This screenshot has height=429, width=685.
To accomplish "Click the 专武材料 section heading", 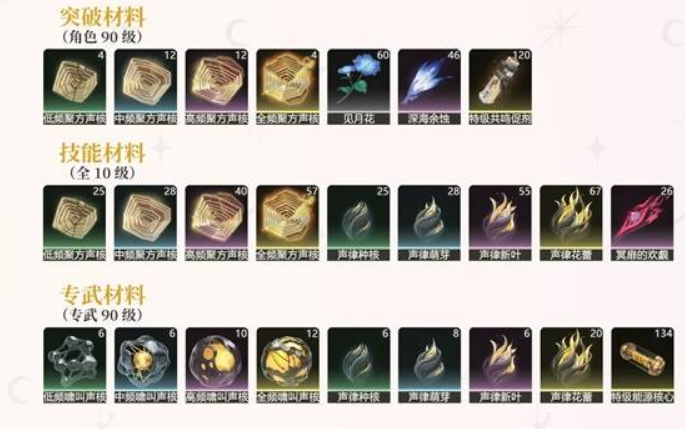I will [103, 295].
